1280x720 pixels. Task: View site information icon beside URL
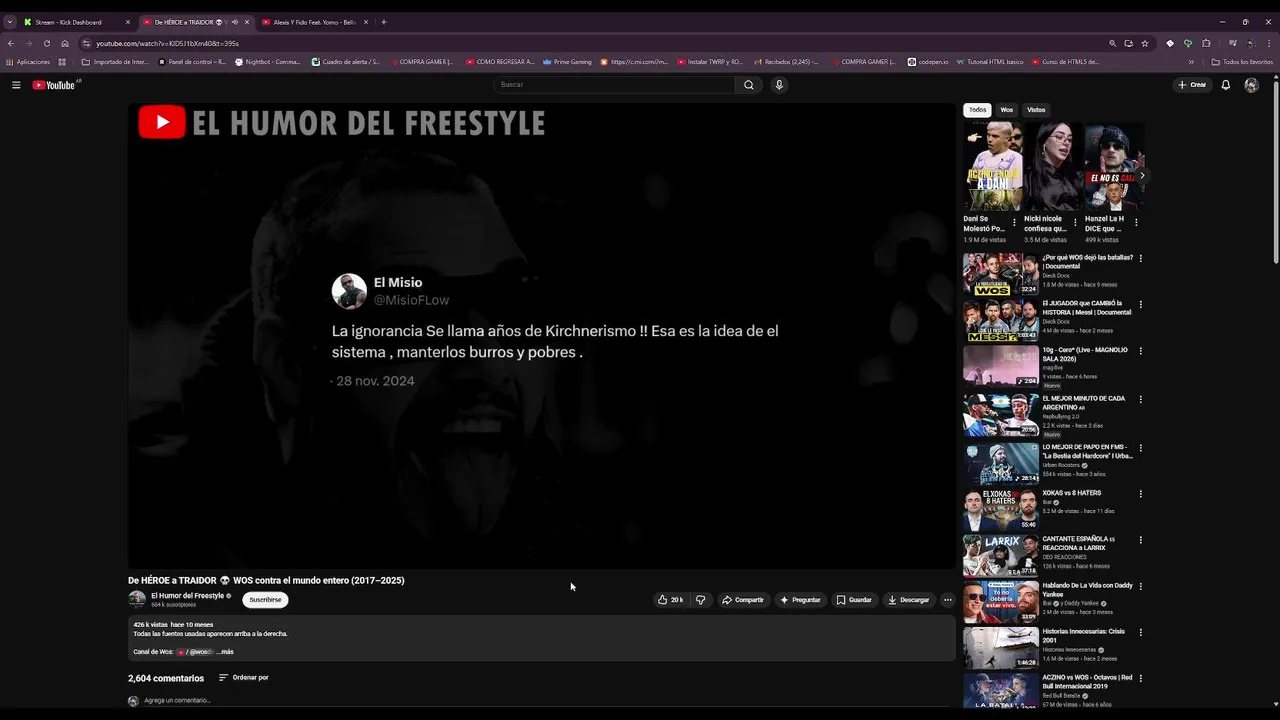tap(86, 43)
